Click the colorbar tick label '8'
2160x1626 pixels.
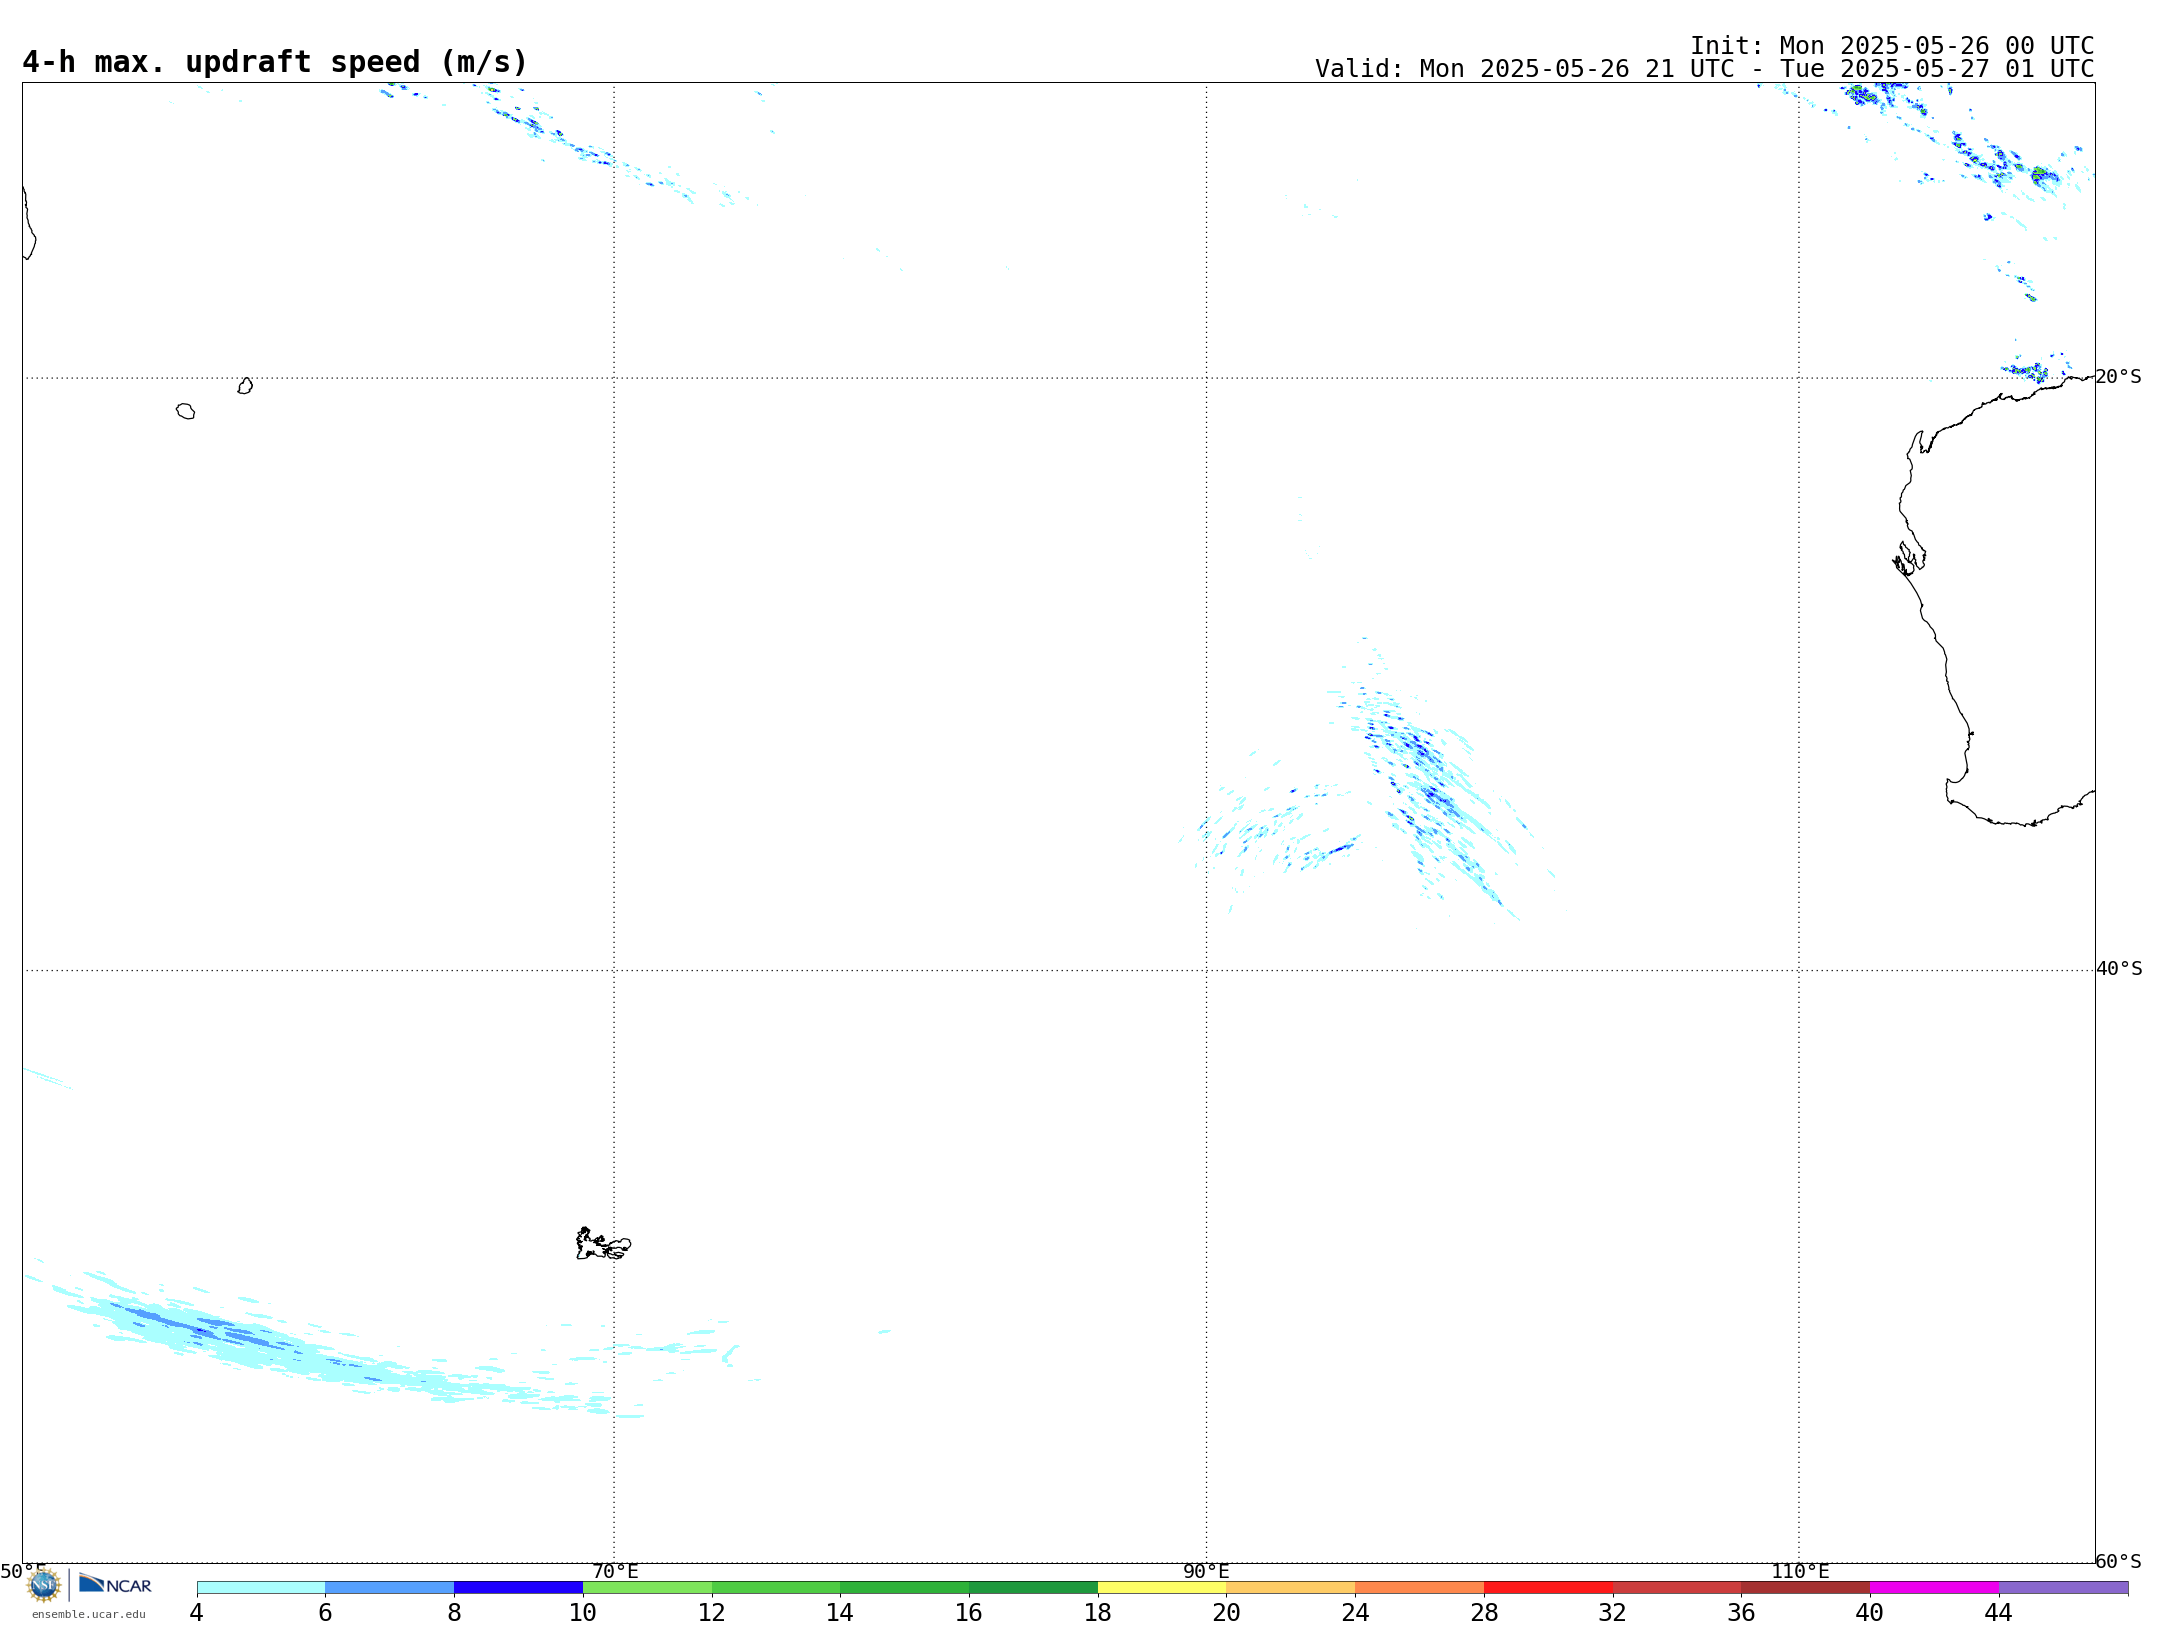click(454, 1612)
